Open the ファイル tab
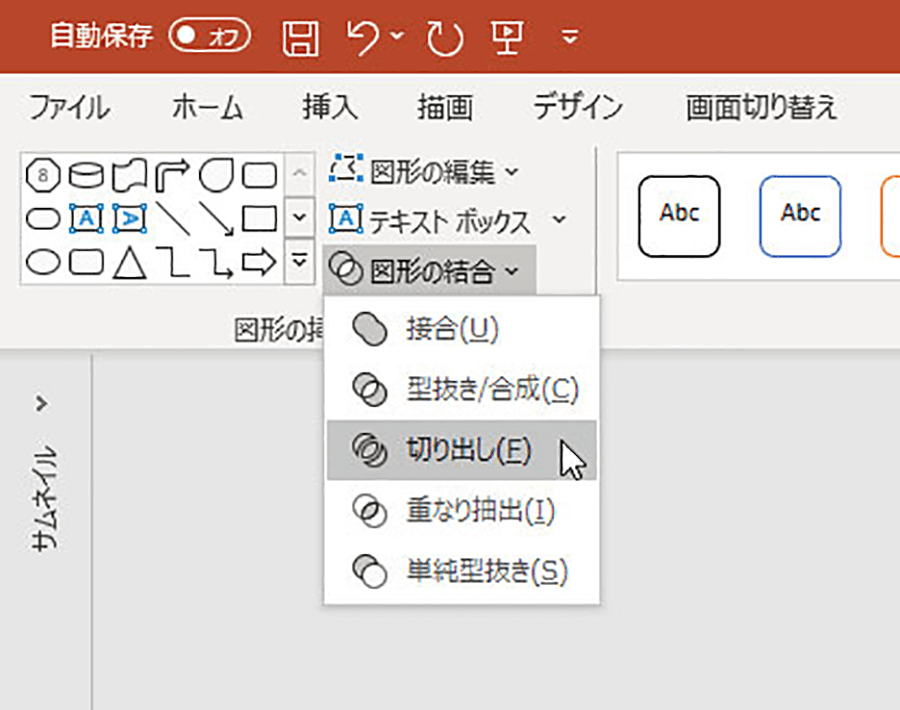This screenshot has width=900, height=710. [69, 107]
